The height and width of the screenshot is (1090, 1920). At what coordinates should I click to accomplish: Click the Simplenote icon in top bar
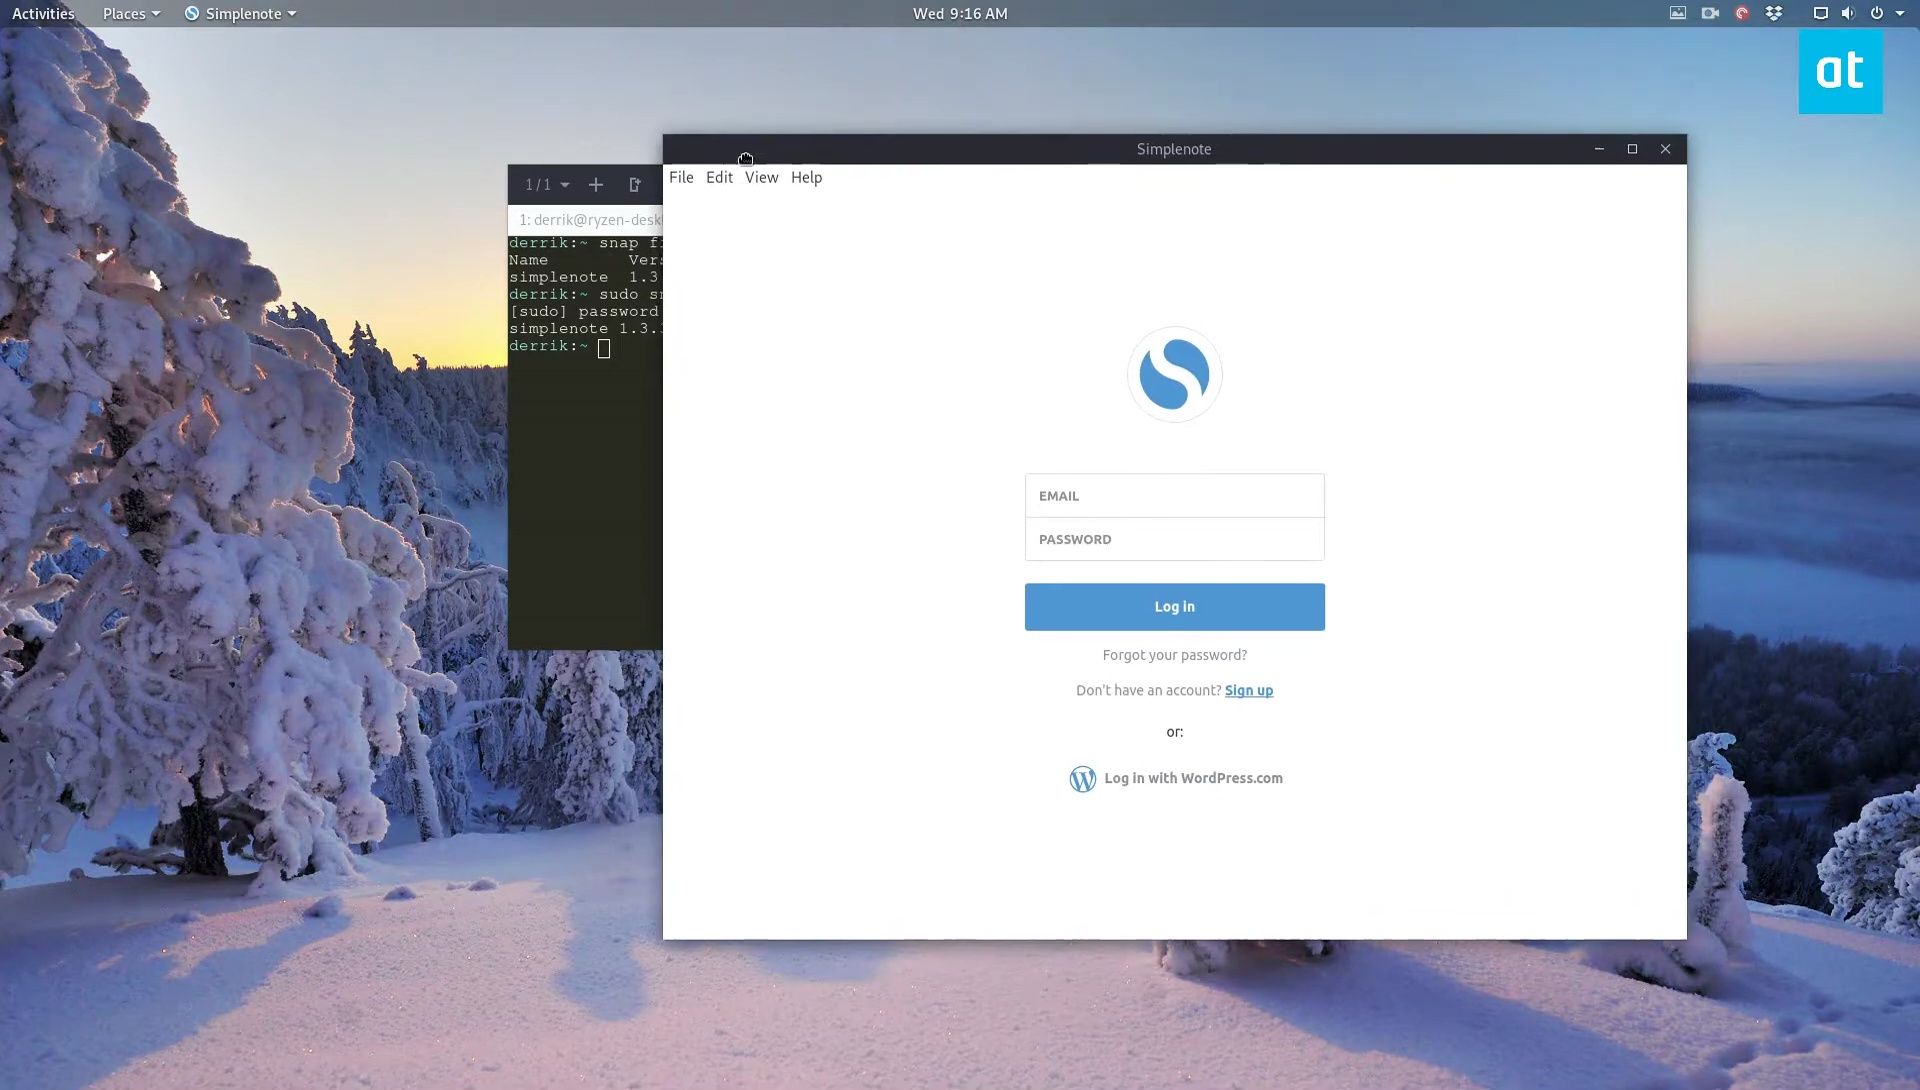(x=192, y=13)
